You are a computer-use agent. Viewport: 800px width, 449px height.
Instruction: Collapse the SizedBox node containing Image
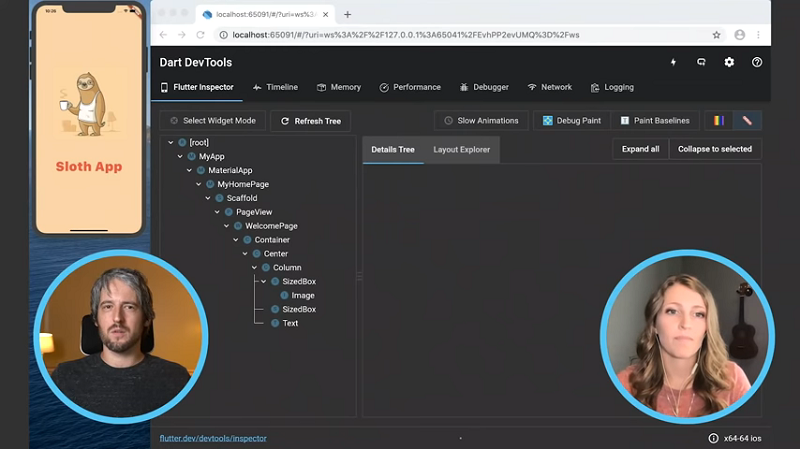(264, 281)
